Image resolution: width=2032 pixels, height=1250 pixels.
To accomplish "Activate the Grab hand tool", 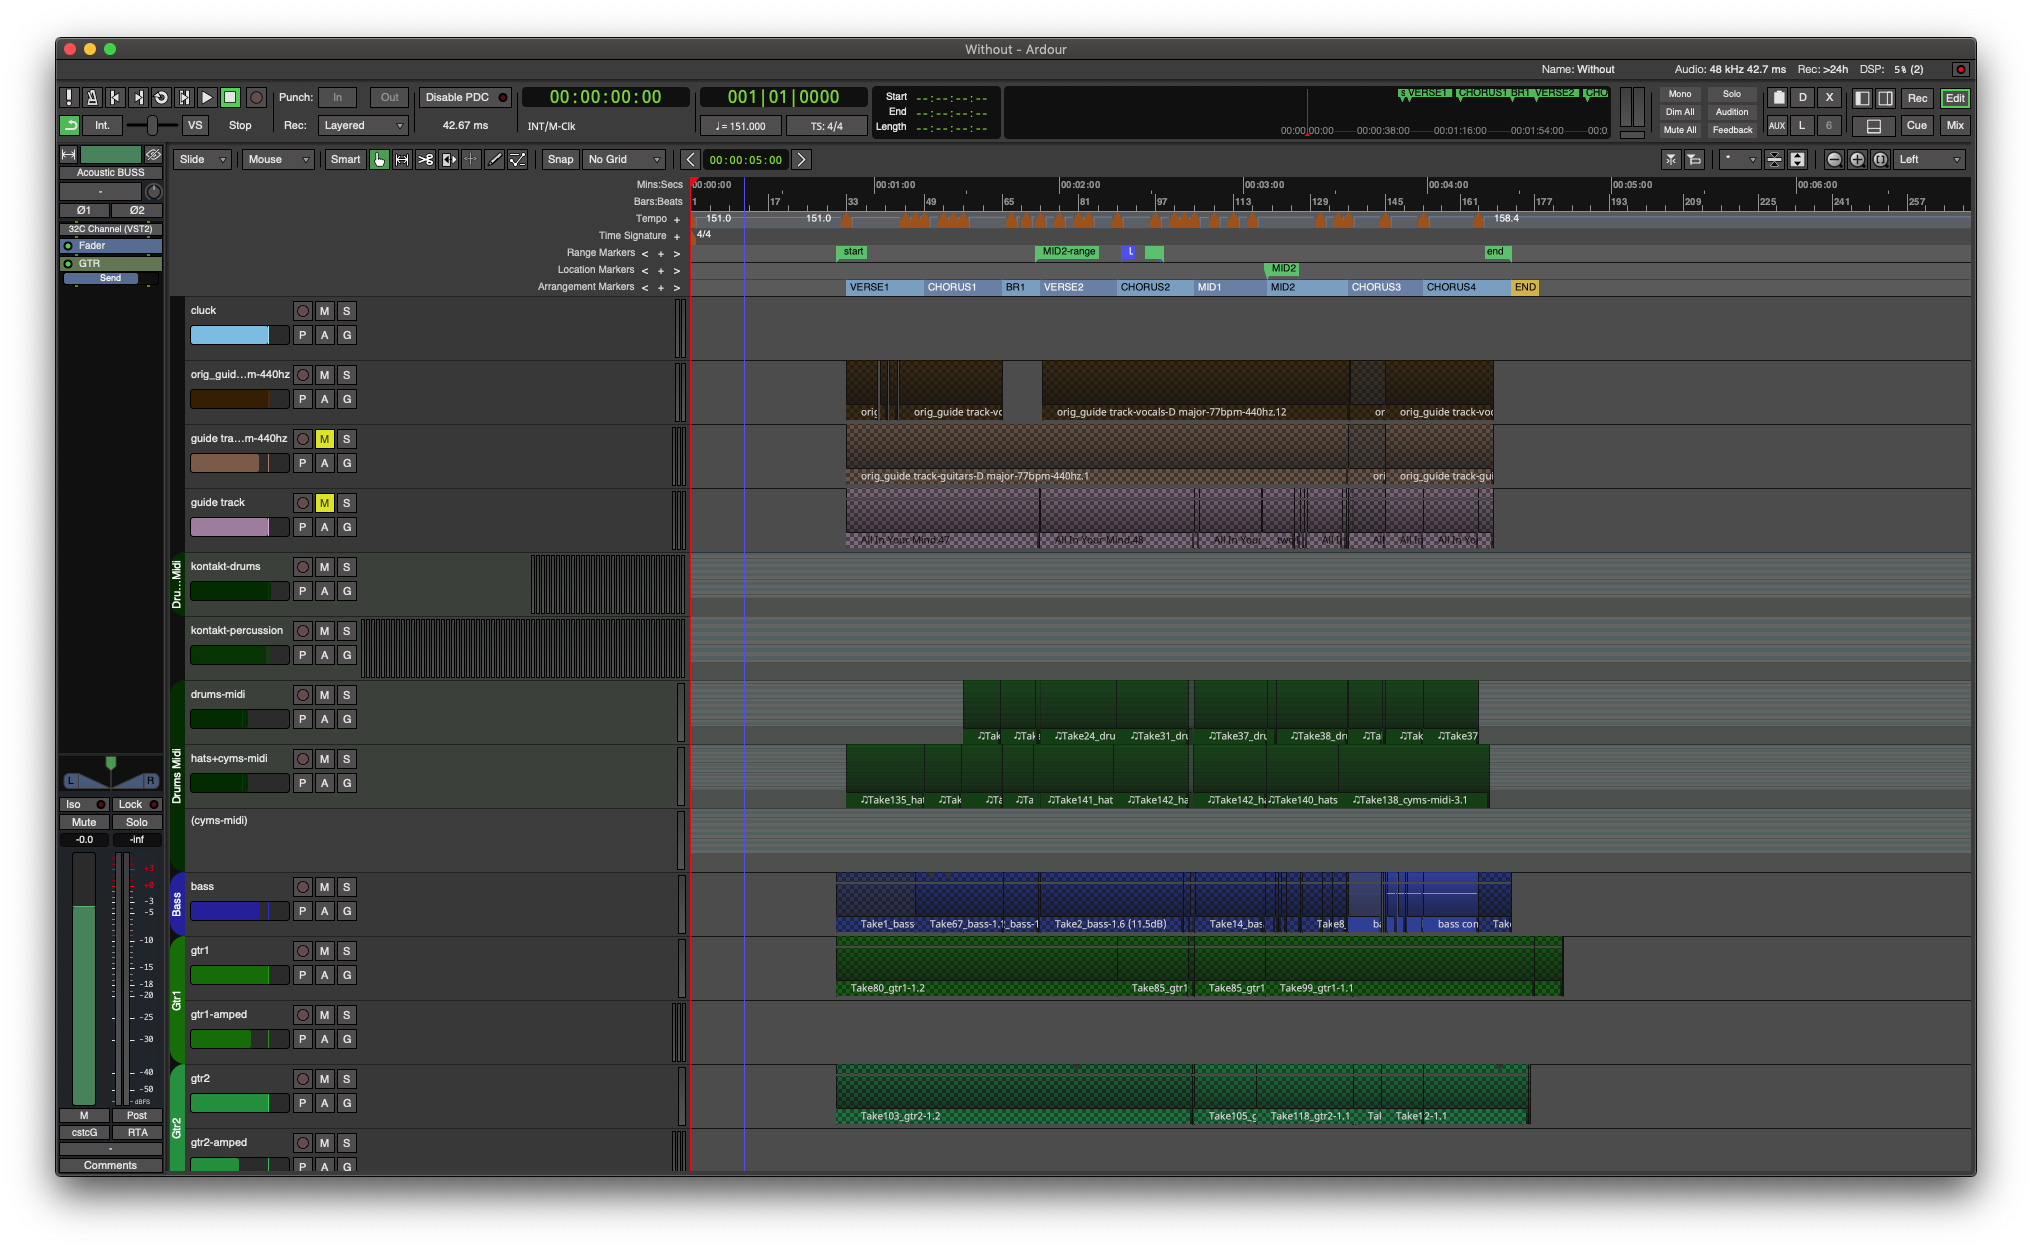I will point(379,159).
